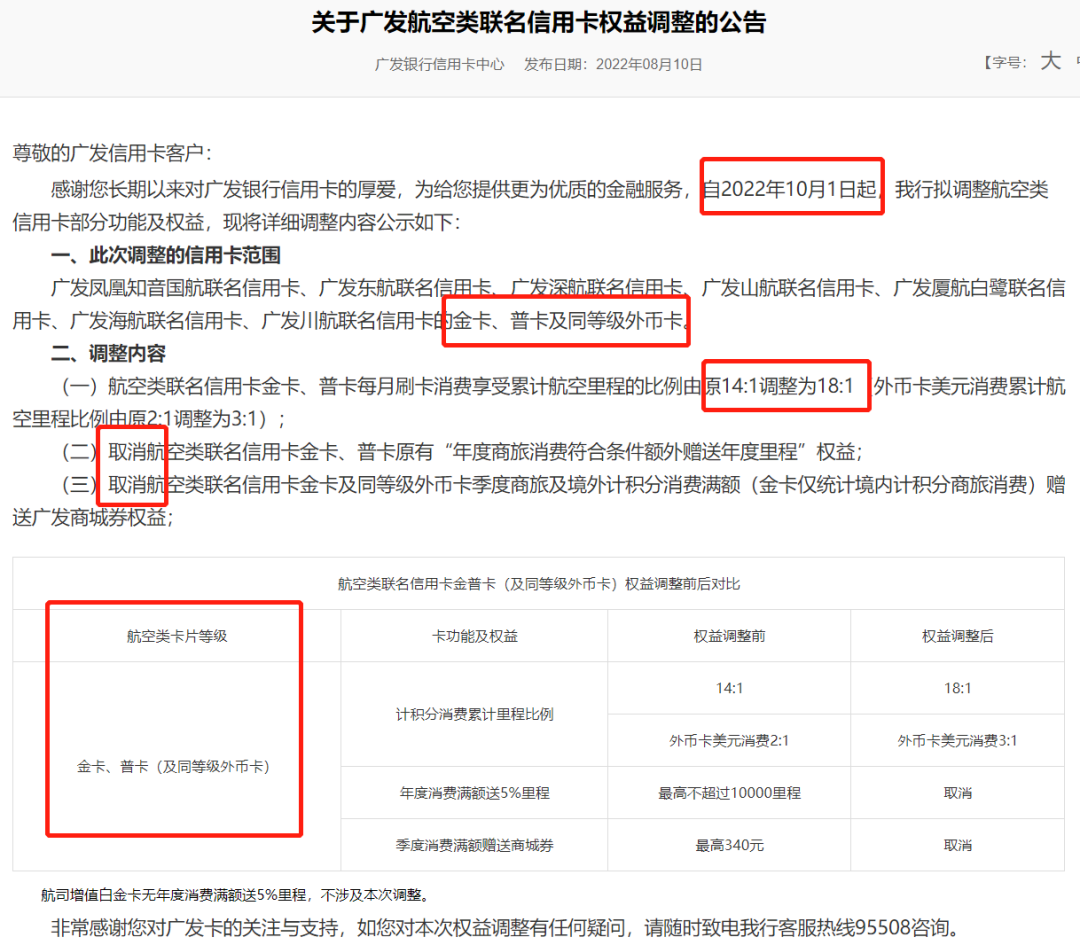
Task: Click table cell 最高340元
Action: 729,845
